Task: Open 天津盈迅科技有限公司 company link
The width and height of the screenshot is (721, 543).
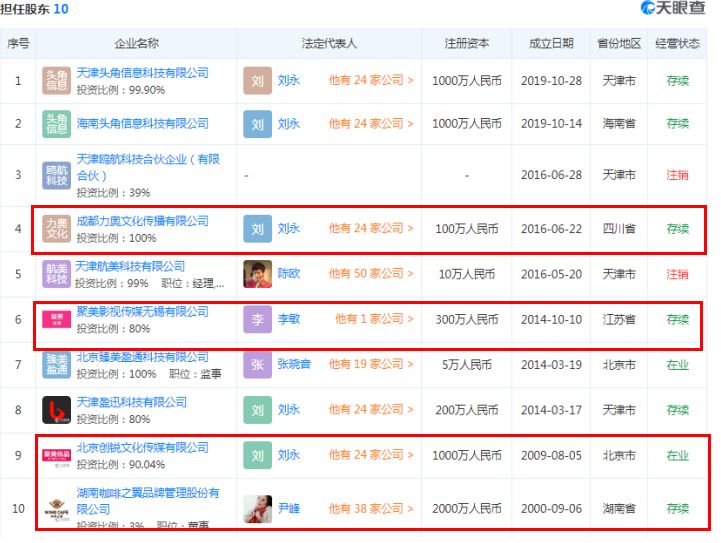Action: point(132,402)
